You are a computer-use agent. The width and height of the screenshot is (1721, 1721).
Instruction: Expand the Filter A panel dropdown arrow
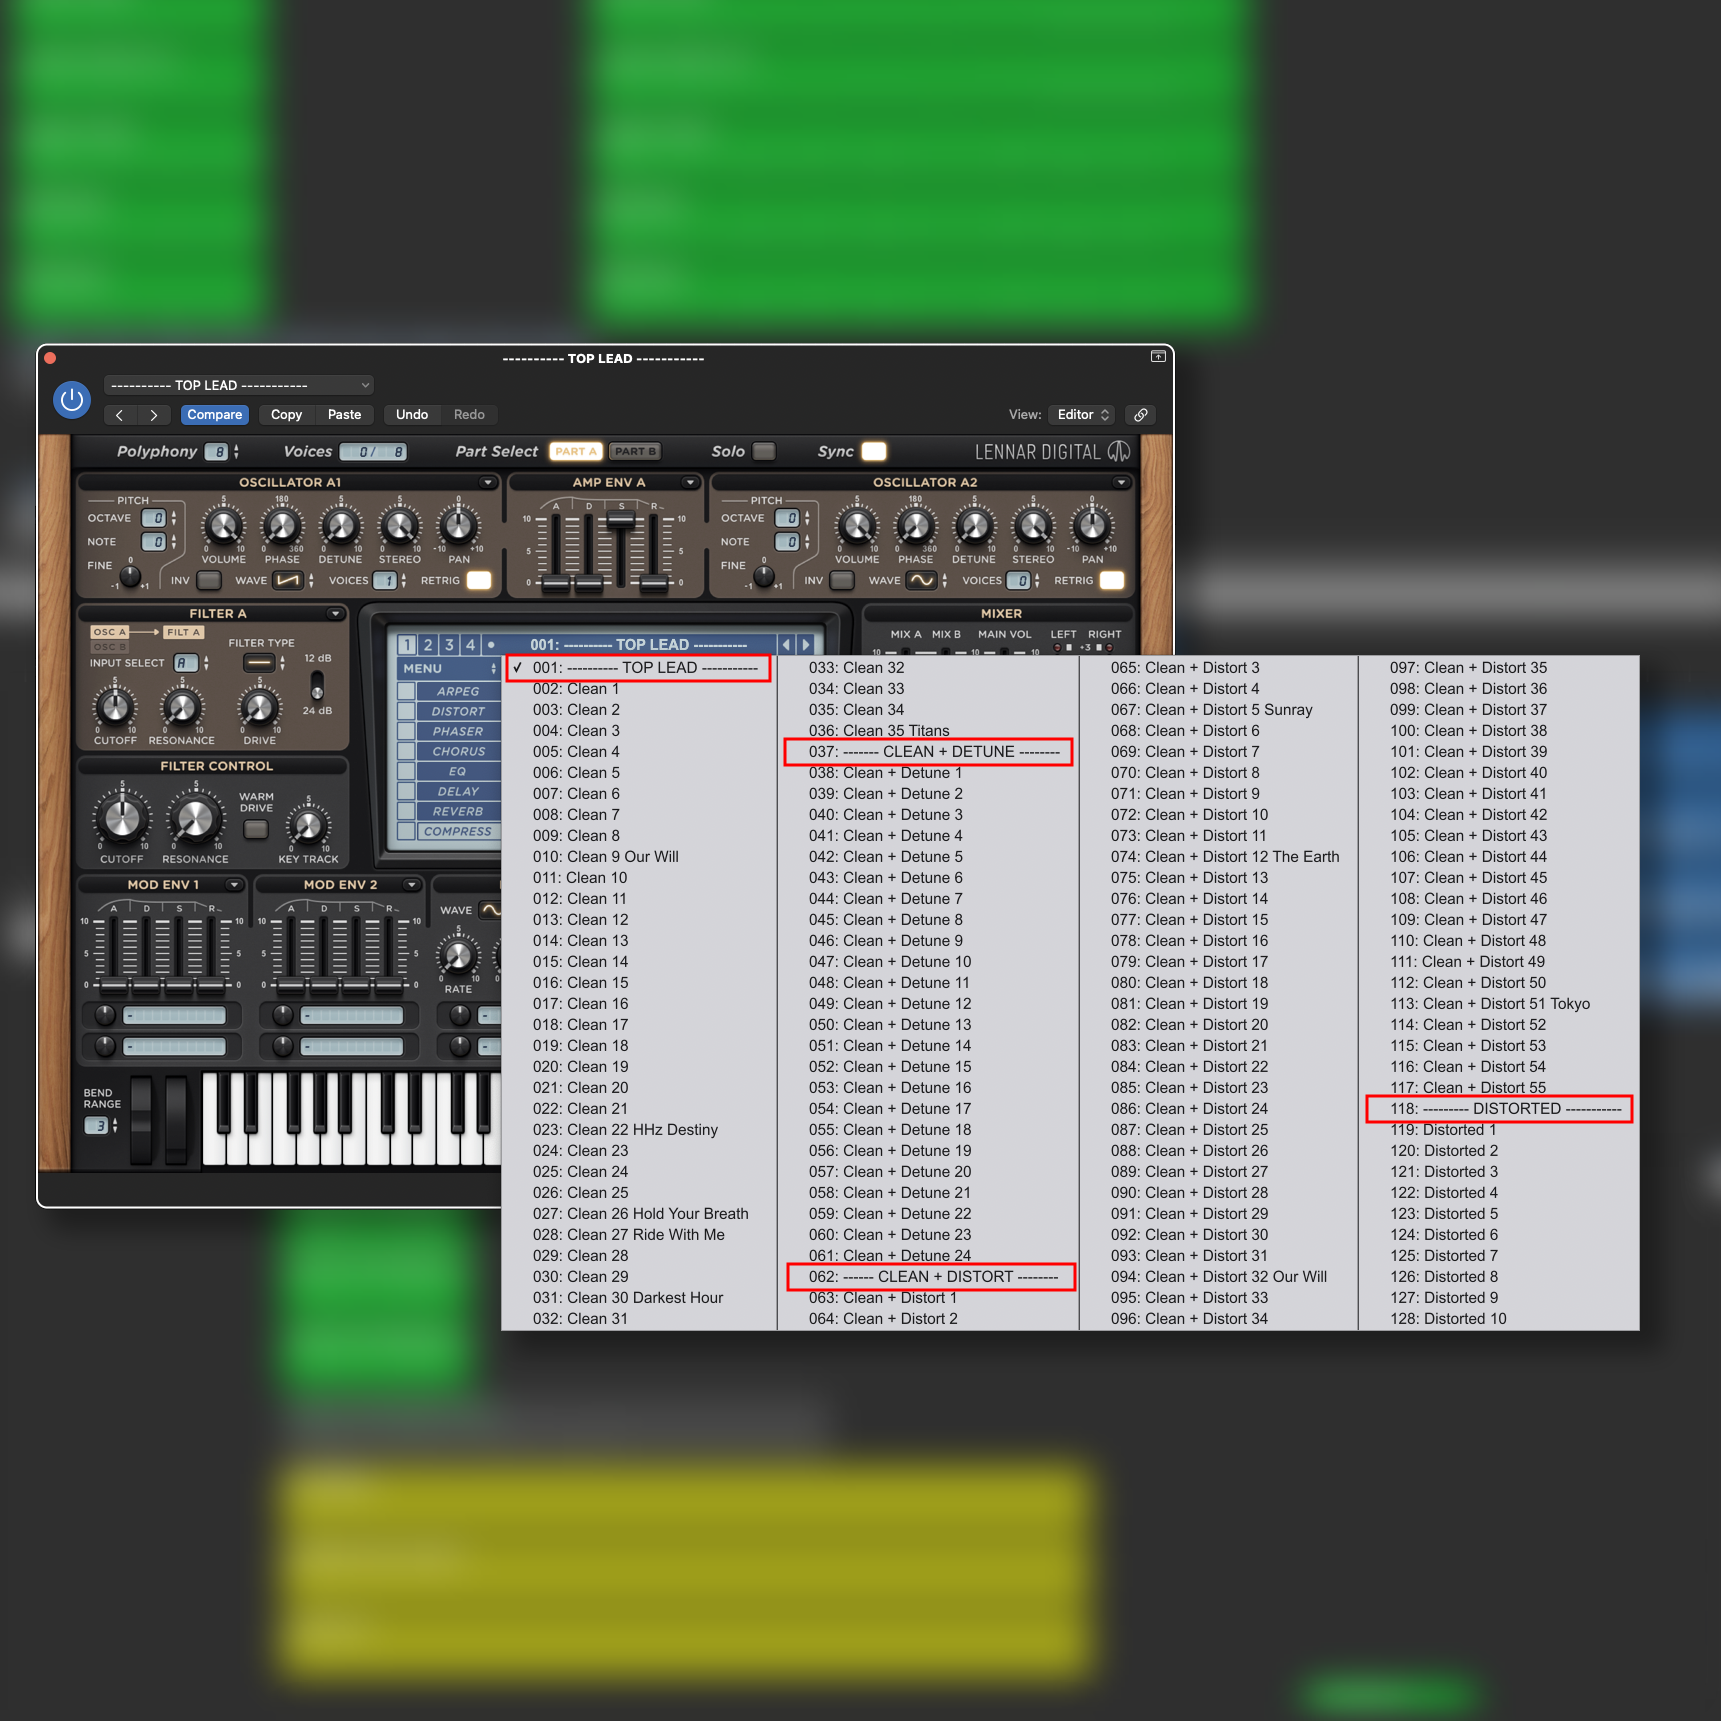click(x=336, y=613)
